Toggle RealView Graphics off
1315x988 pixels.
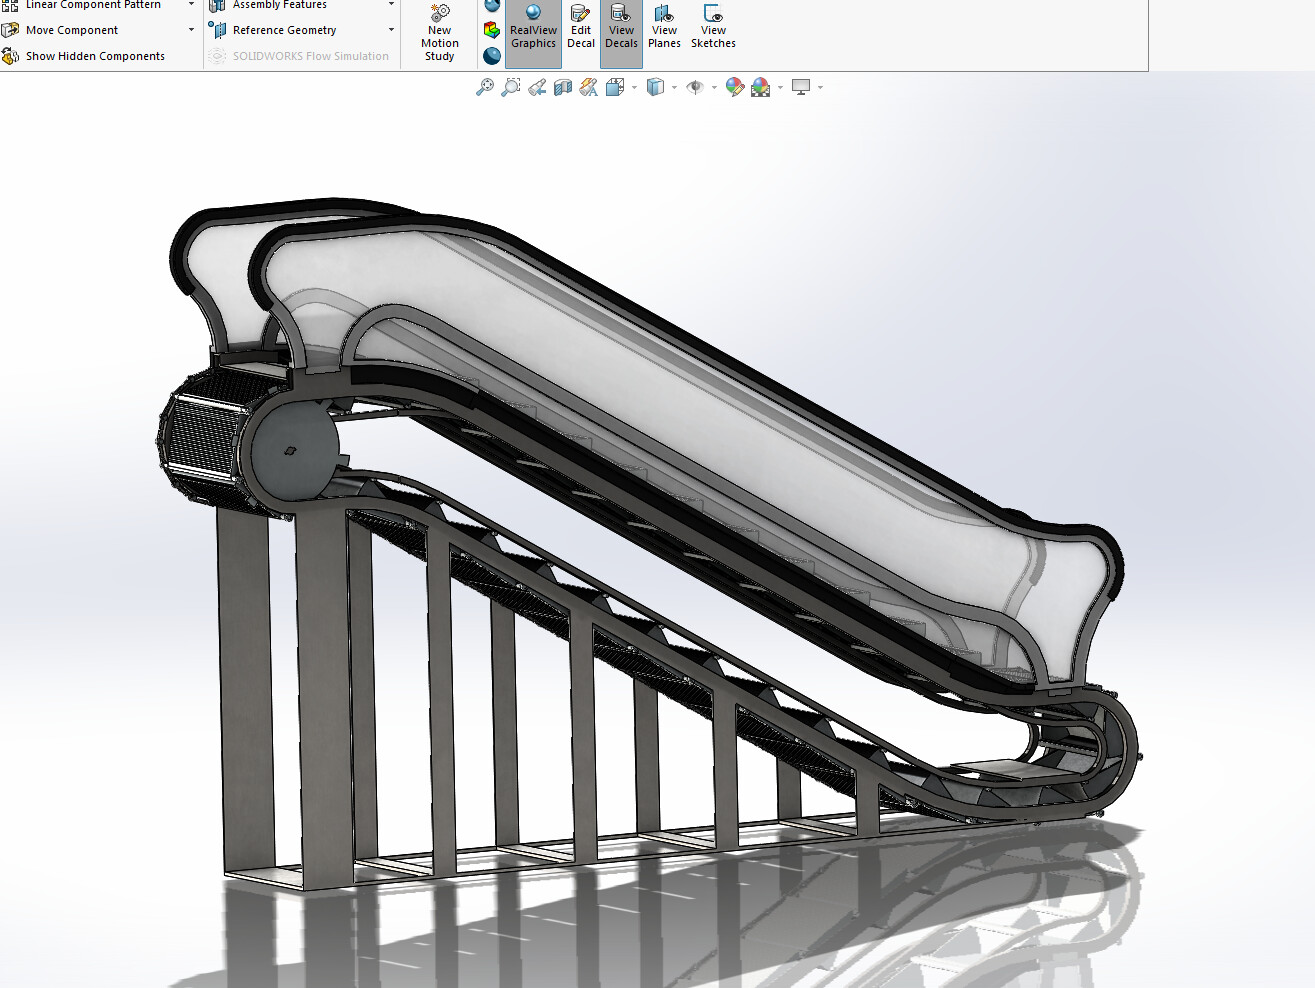(x=533, y=29)
